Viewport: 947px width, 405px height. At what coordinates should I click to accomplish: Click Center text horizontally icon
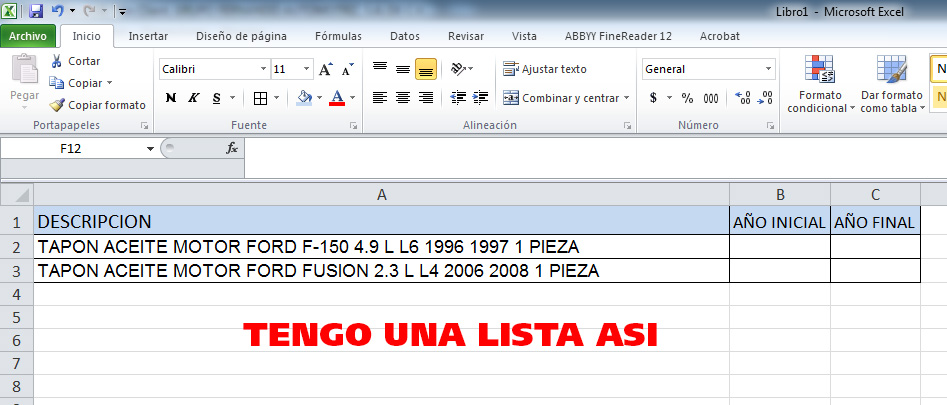[403, 97]
